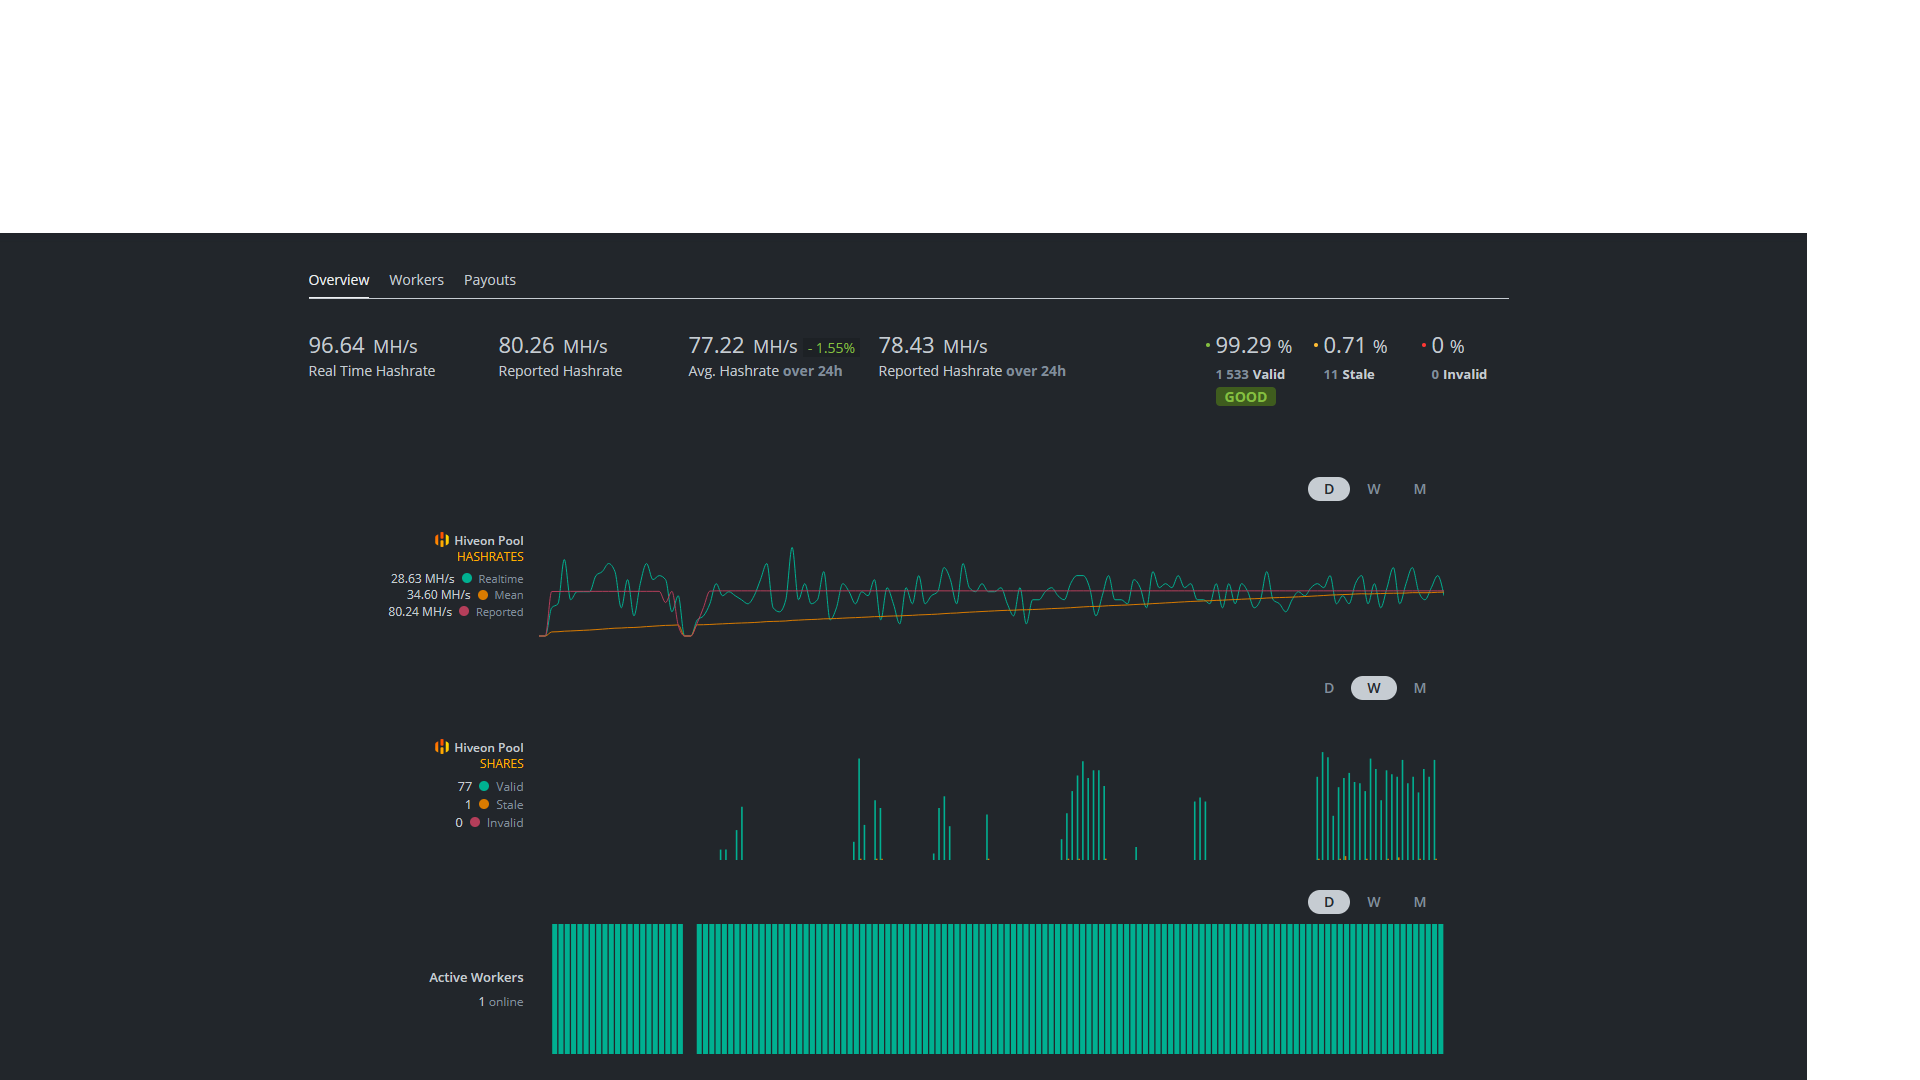1920x1080 pixels.
Task: Click the orange Stale shares legend dot
Action: [x=484, y=804]
